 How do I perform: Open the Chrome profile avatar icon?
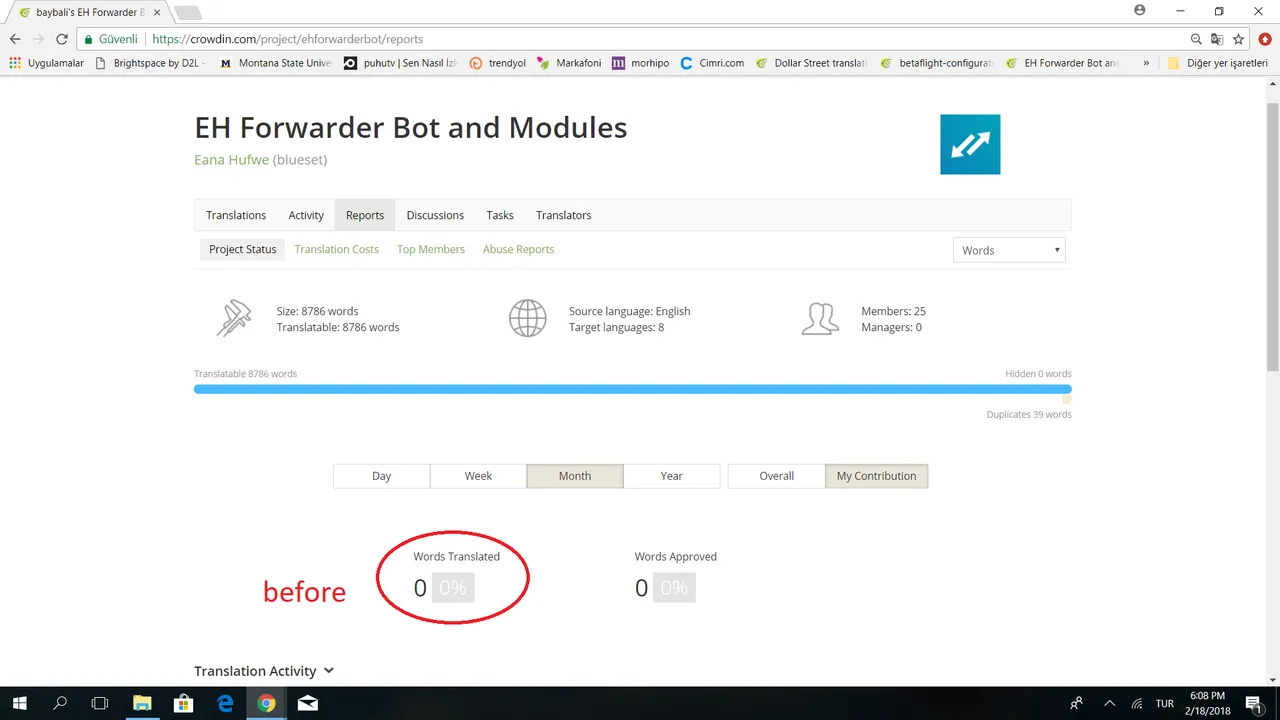coord(1140,10)
